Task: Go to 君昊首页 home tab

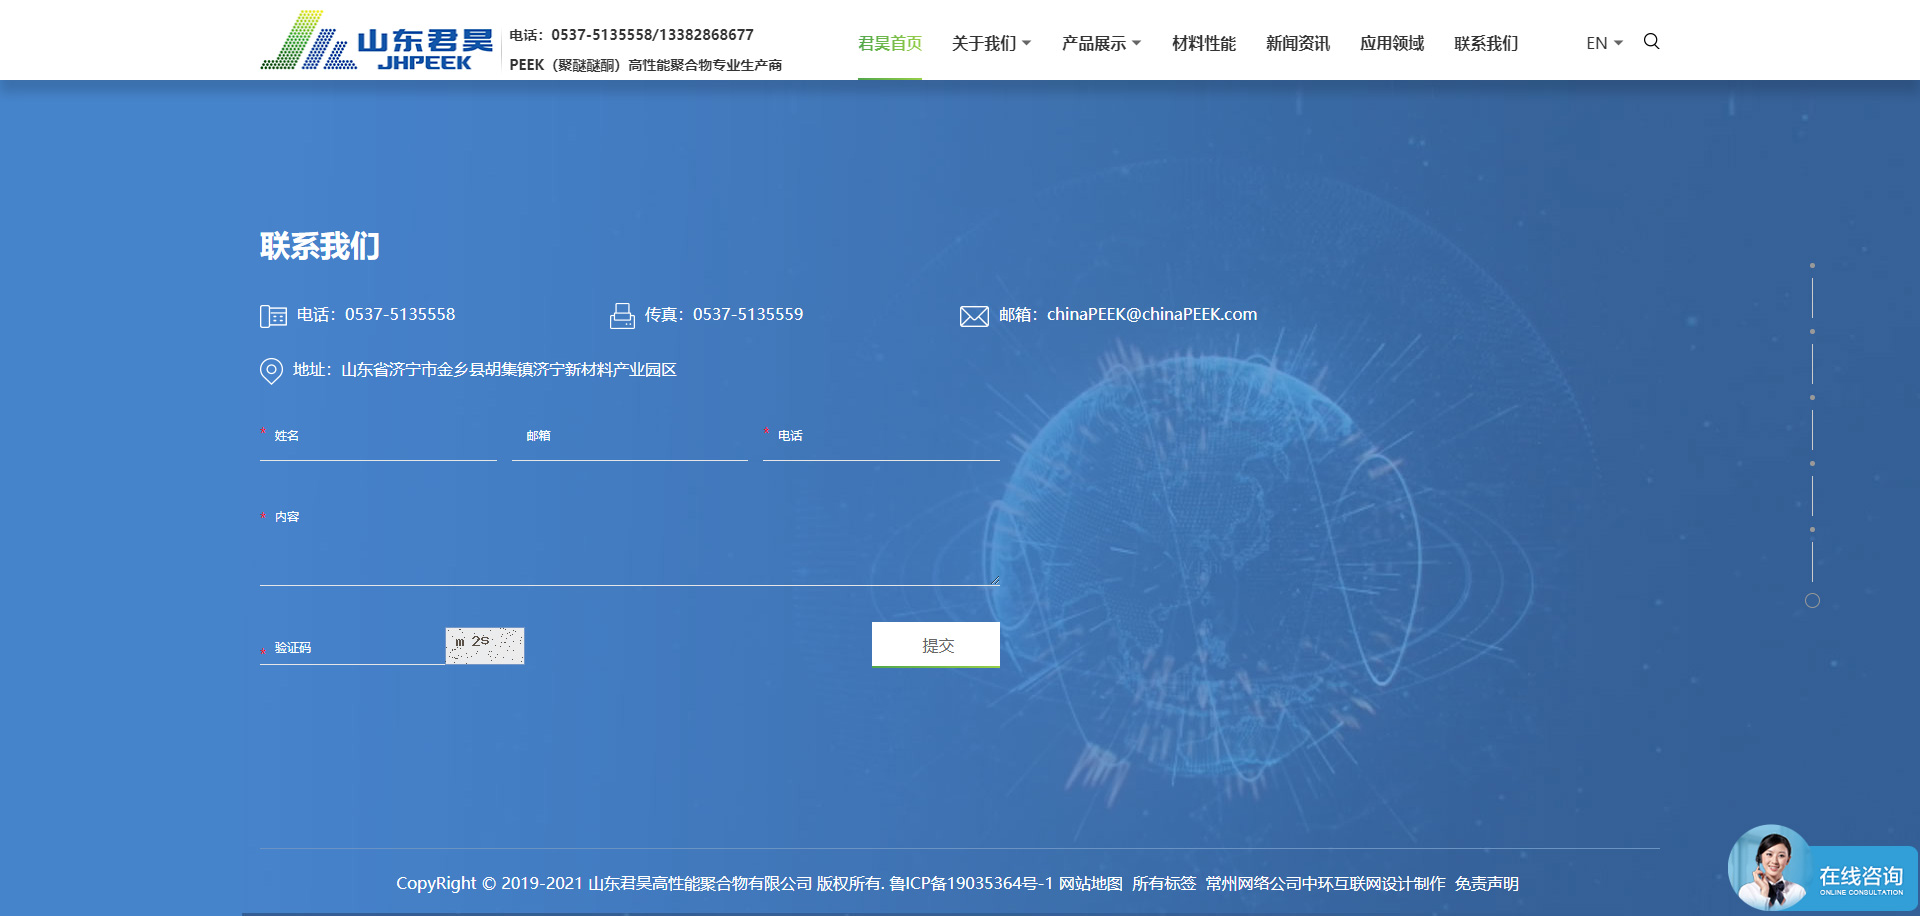Action: coord(890,43)
